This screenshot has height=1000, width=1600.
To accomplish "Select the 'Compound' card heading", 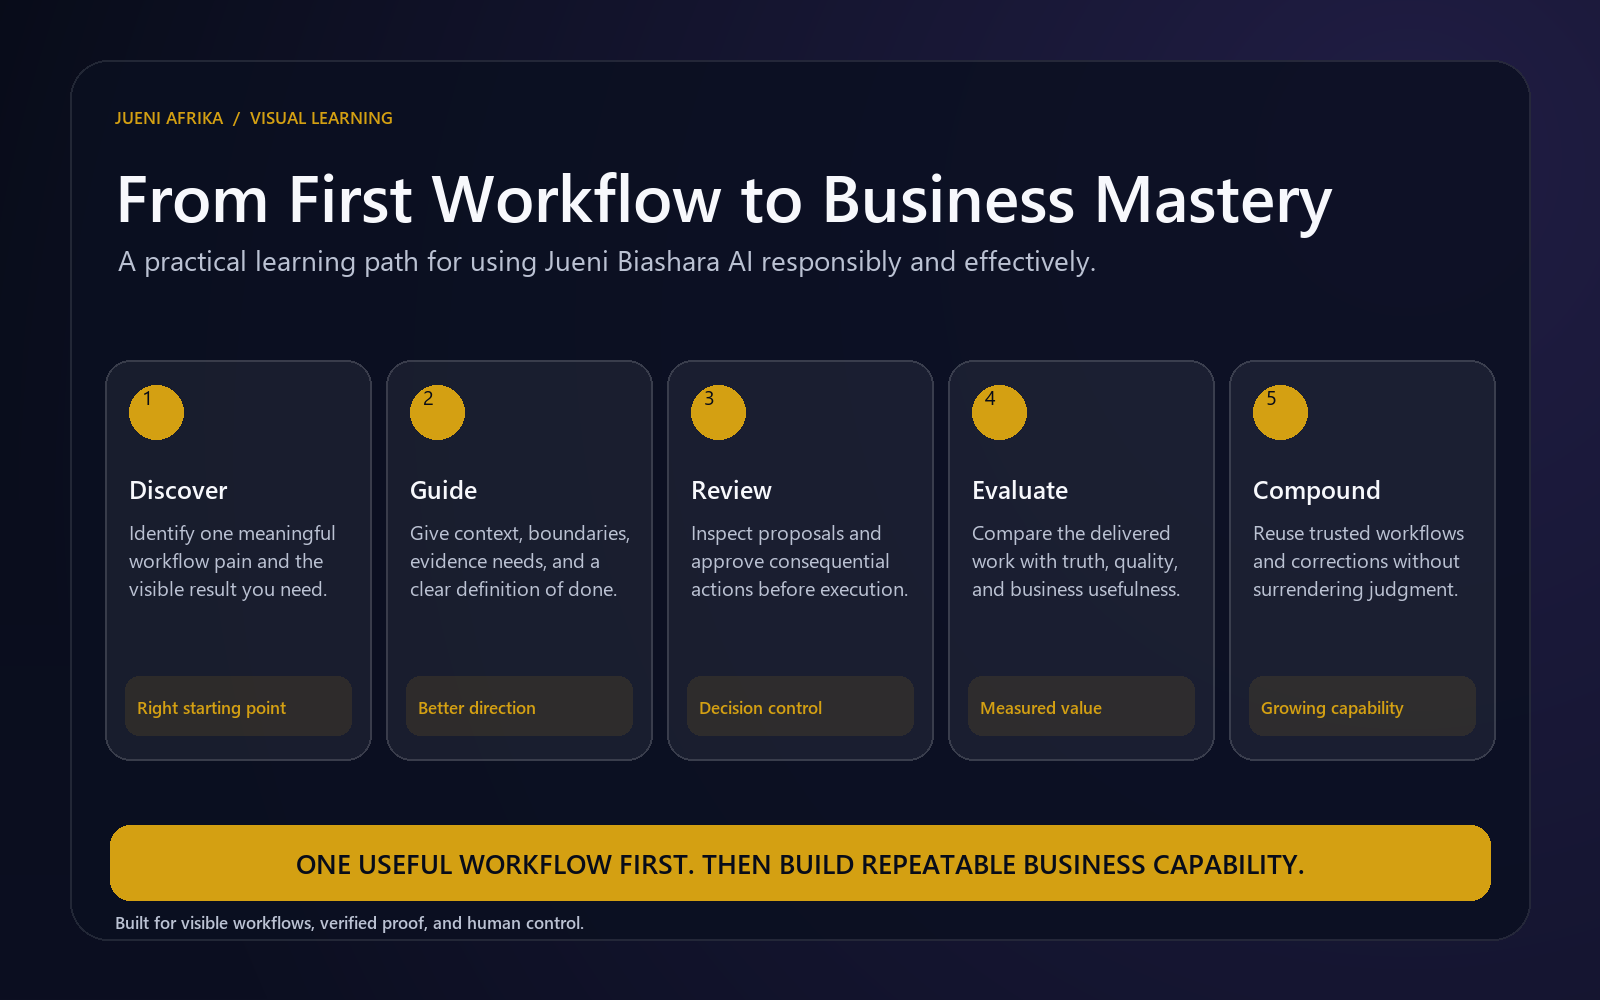I will 1316,491.
